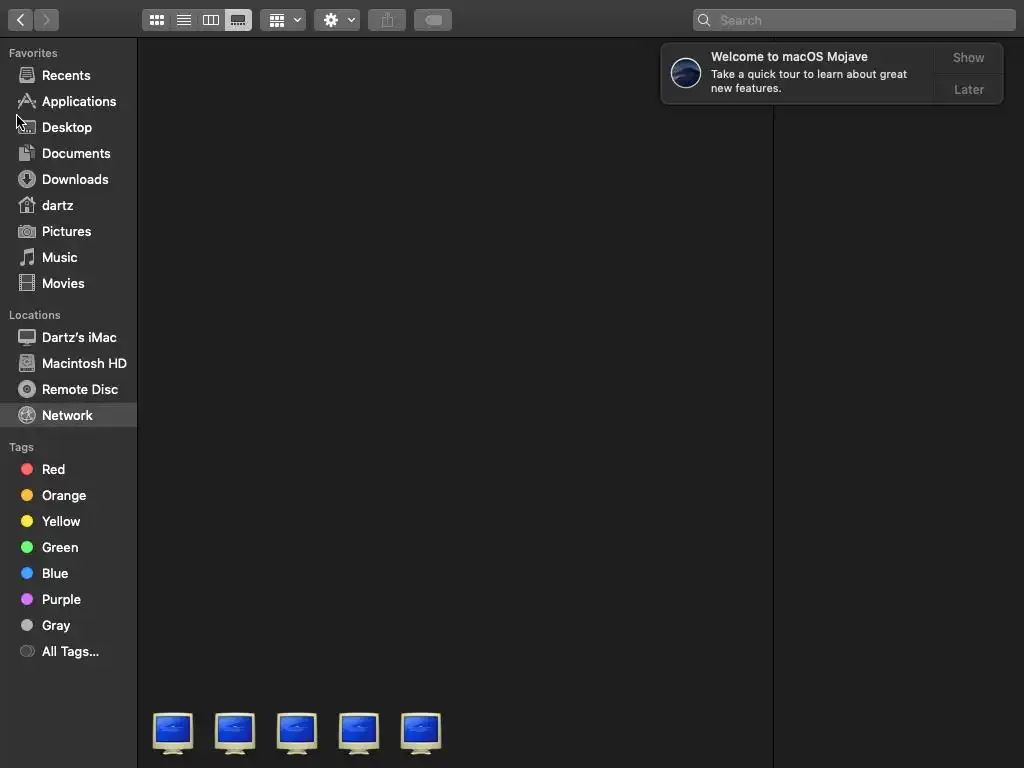Viewport: 1024px width, 768px height.
Task: Click the Share toolbar button
Action: pyautogui.click(x=387, y=20)
